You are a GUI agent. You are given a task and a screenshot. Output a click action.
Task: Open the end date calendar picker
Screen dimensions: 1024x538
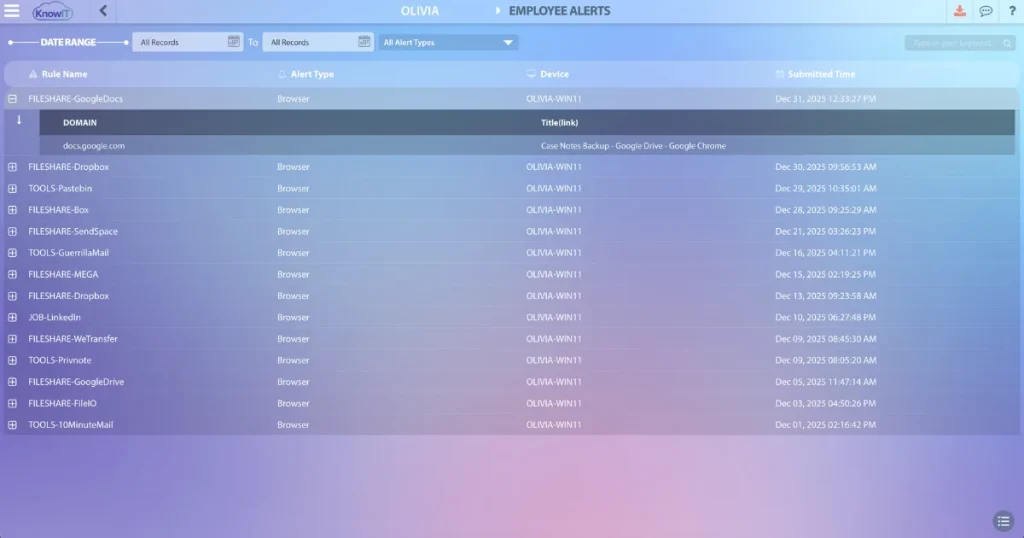coord(364,42)
